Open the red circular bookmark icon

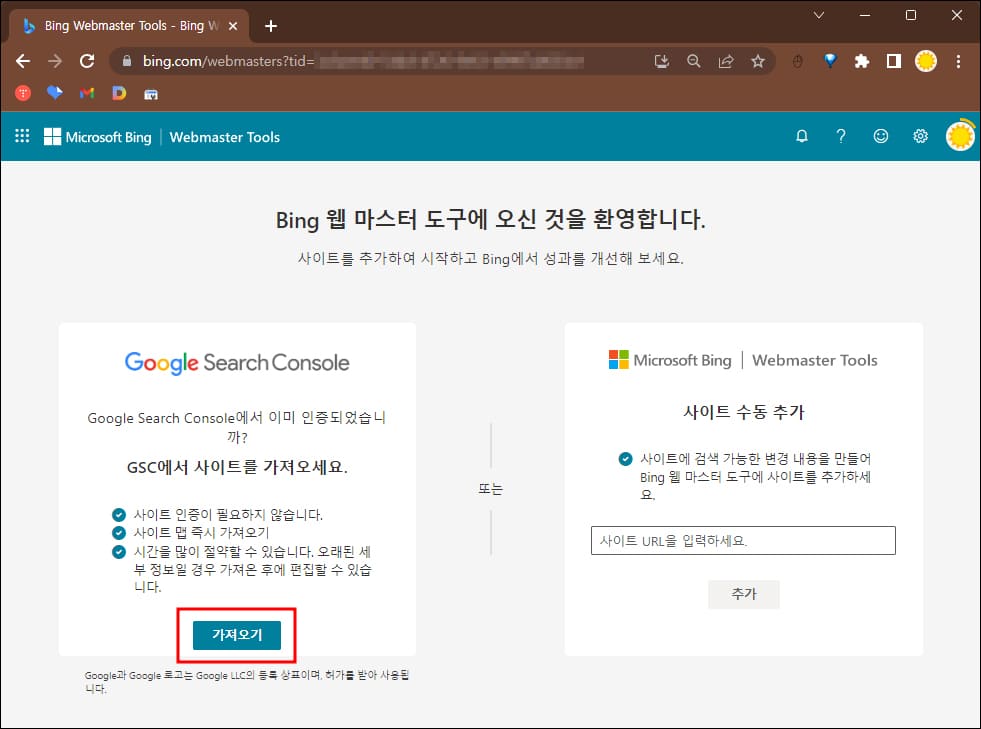pyautogui.click(x=23, y=93)
